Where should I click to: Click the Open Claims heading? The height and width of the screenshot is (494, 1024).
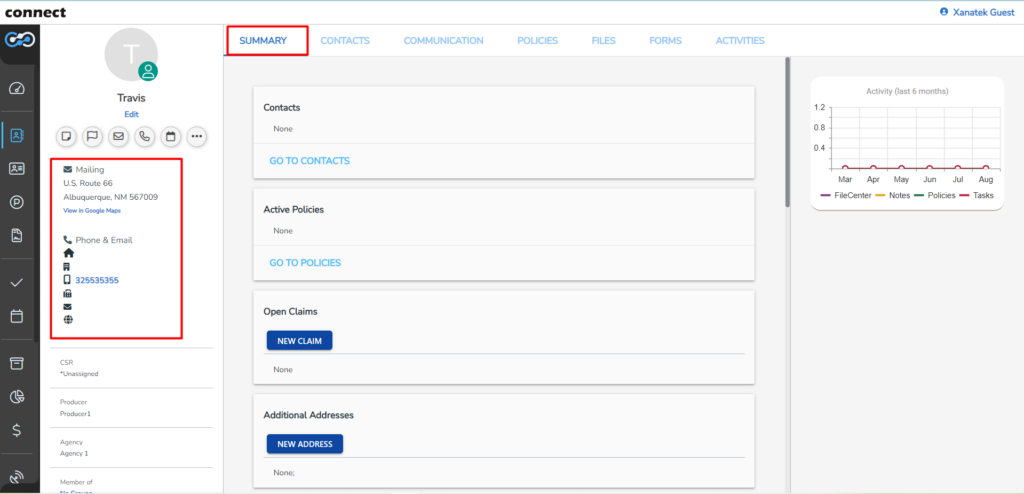click(290, 312)
